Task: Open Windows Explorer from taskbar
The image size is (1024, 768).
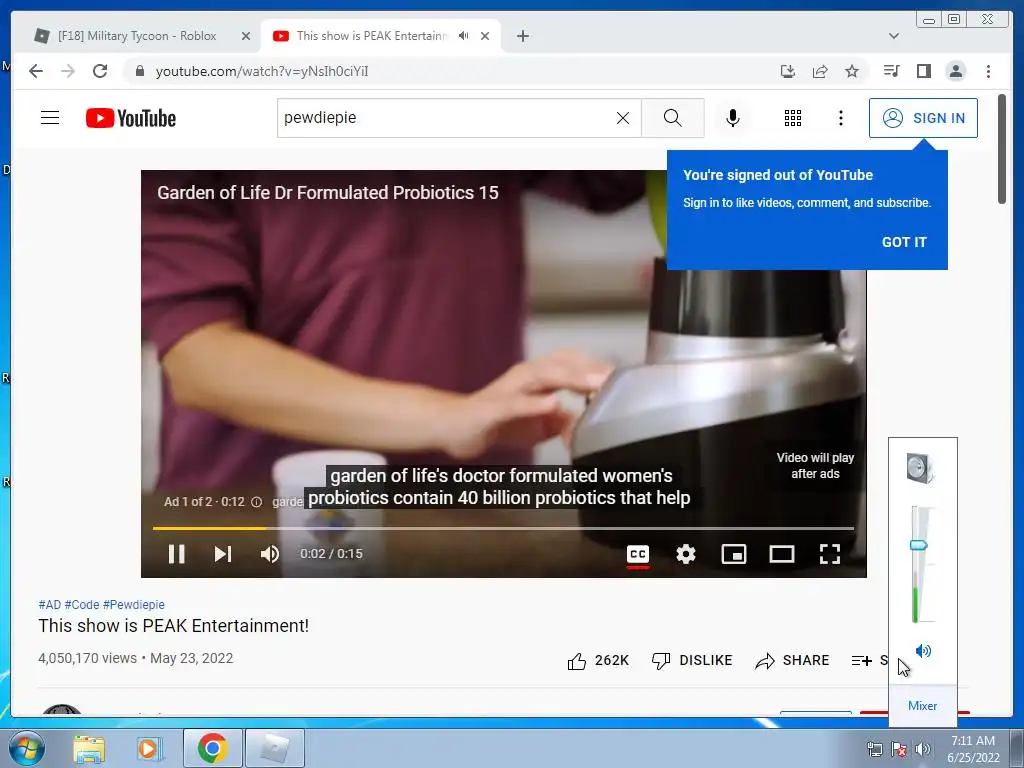Action: [89, 748]
